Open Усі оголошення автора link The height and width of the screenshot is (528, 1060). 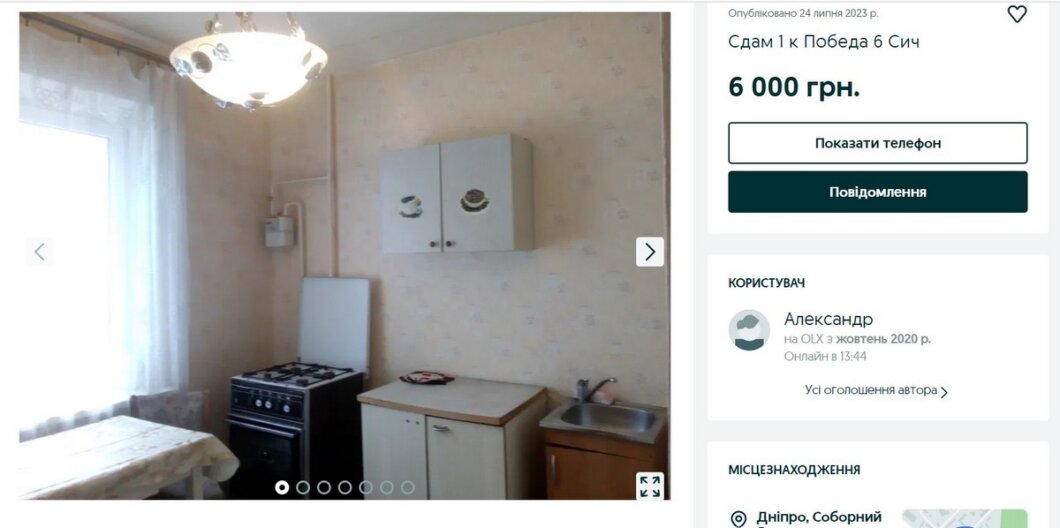(x=871, y=390)
